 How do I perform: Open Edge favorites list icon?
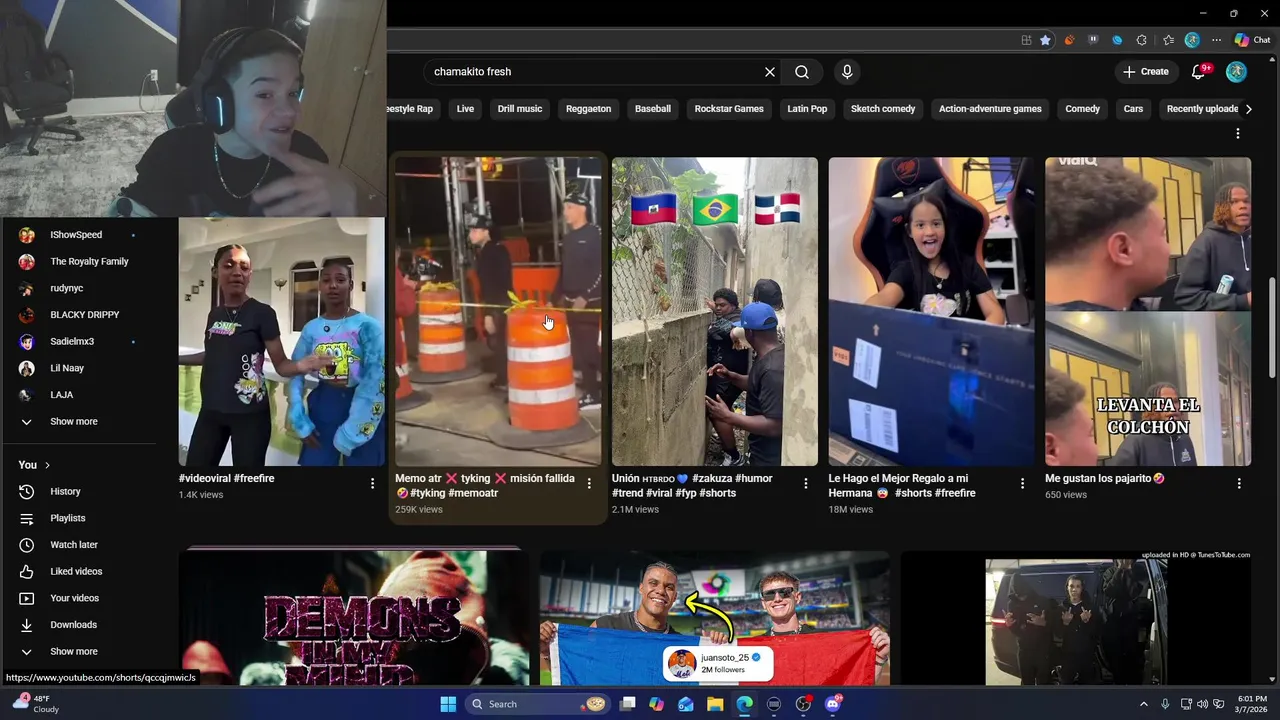pyautogui.click(x=1168, y=40)
